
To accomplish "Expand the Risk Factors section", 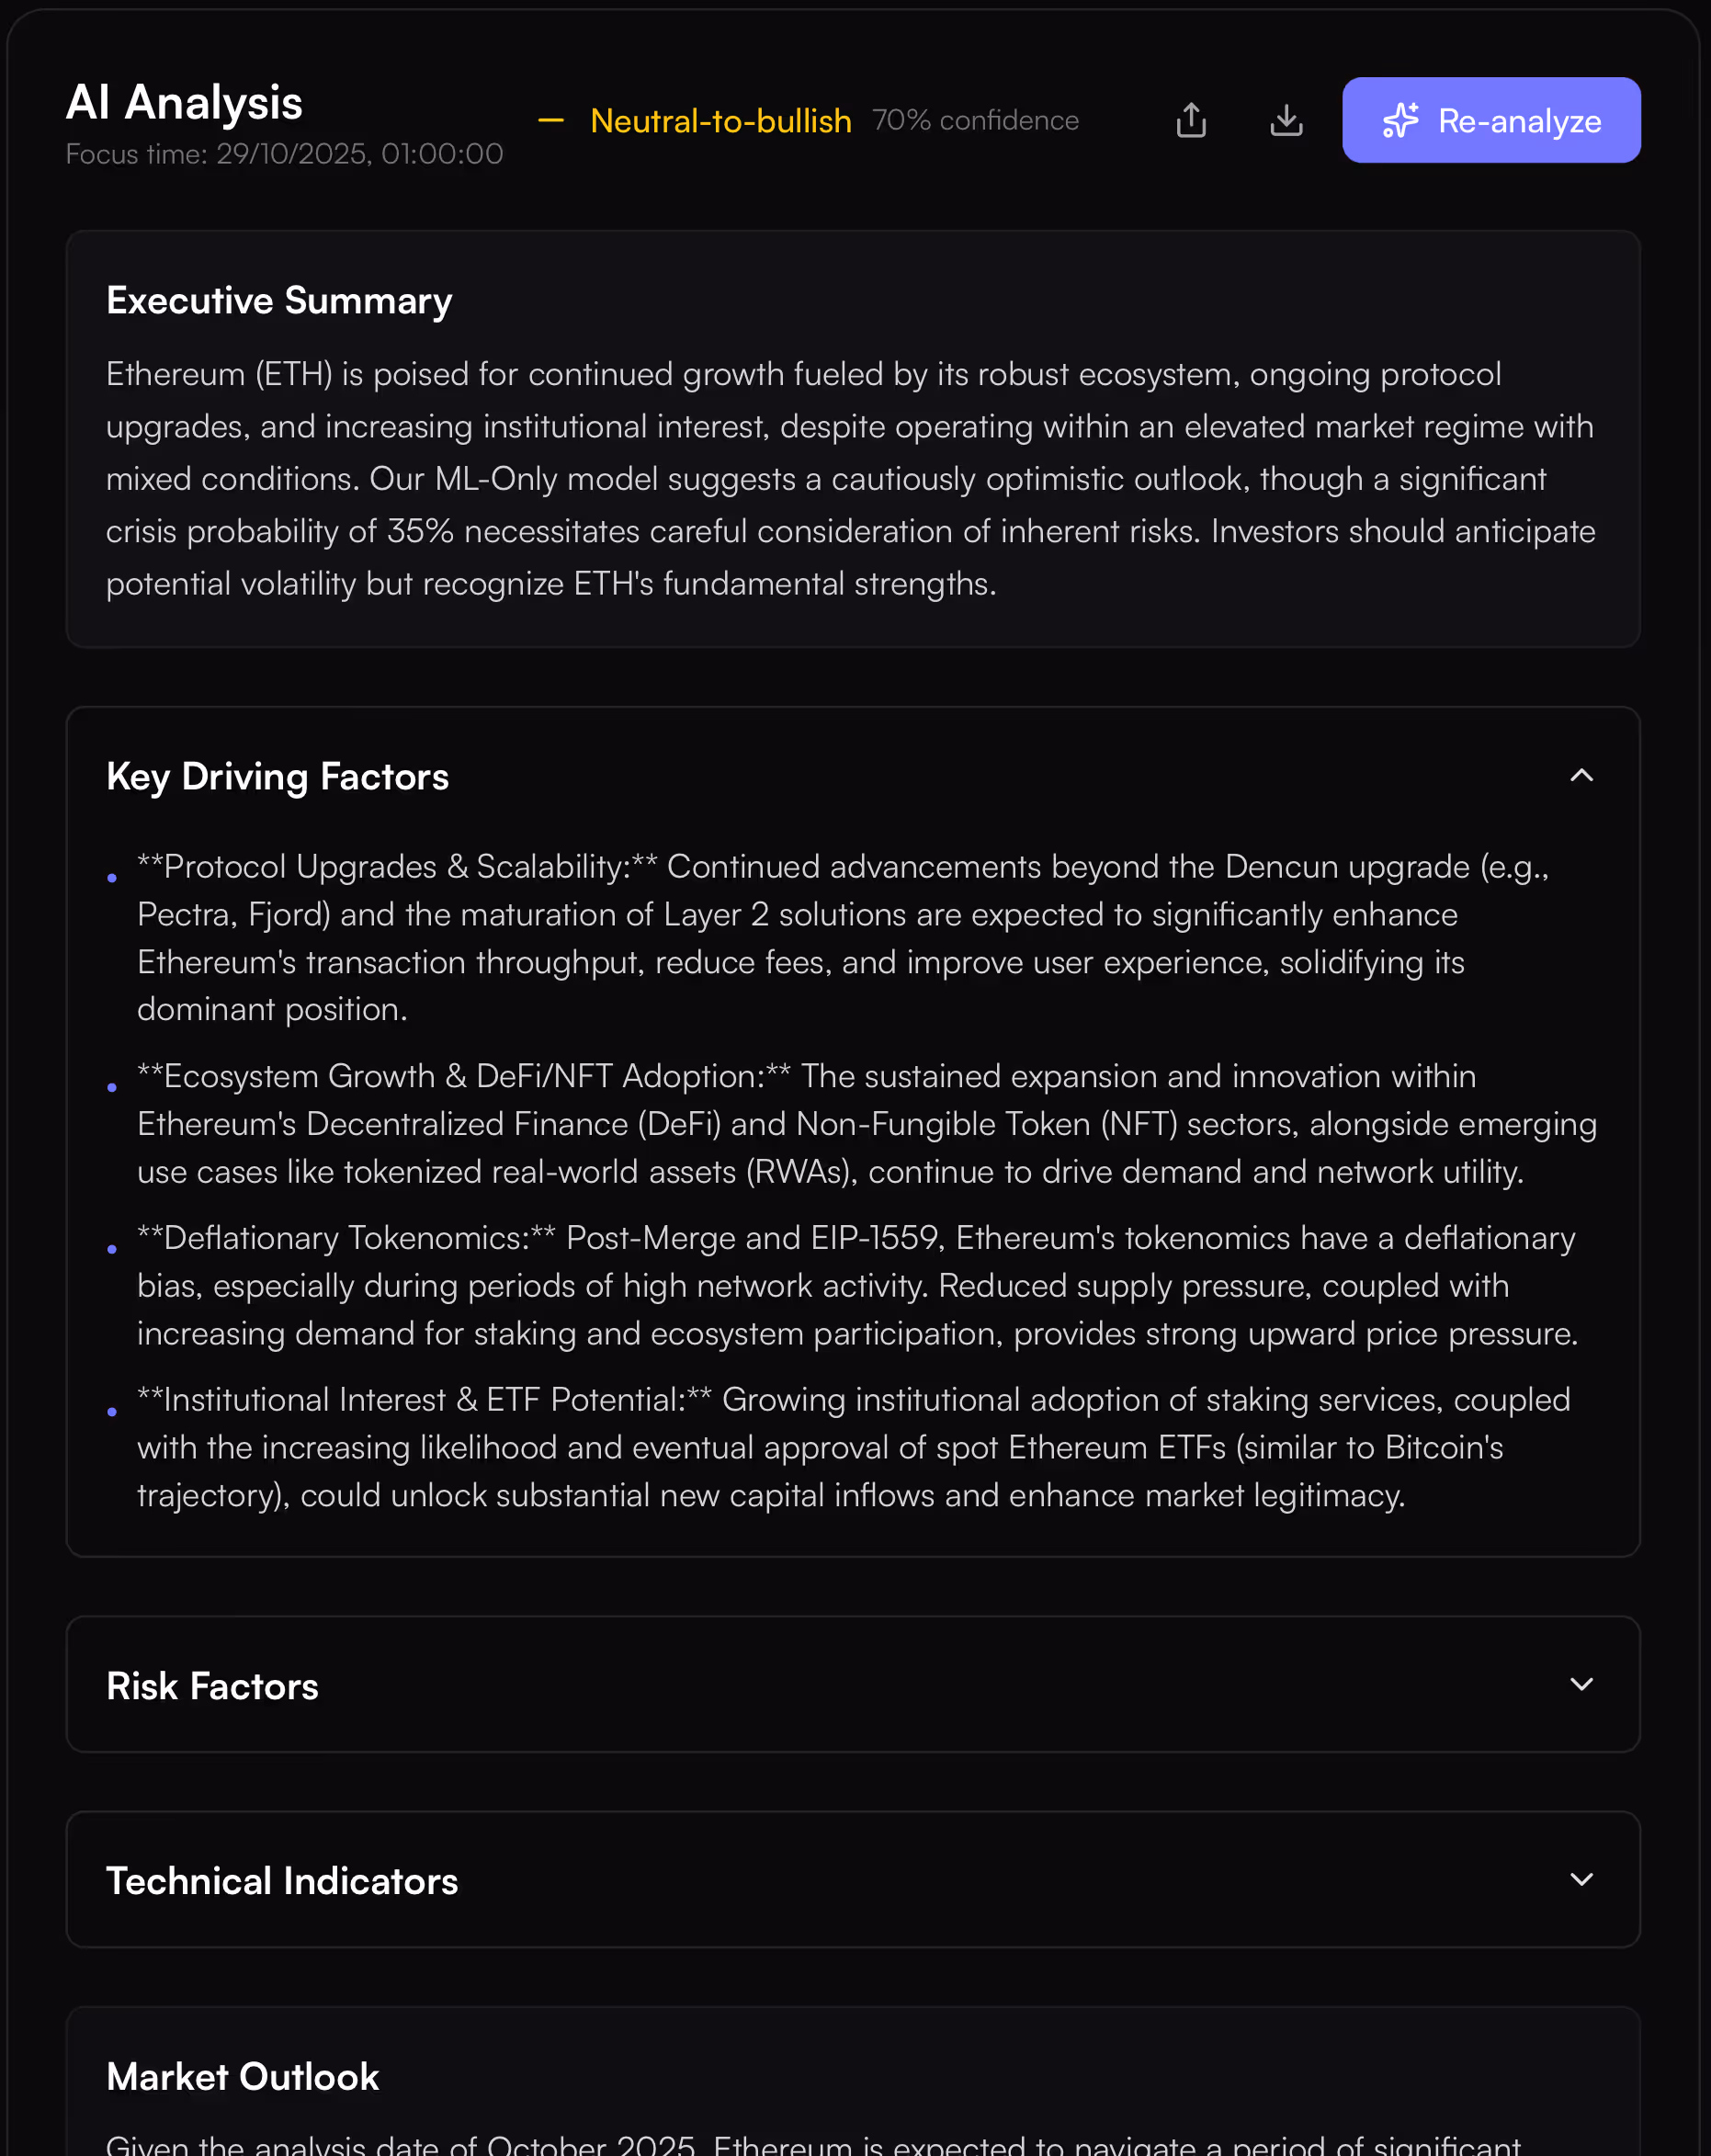I will click(1581, 1684).
